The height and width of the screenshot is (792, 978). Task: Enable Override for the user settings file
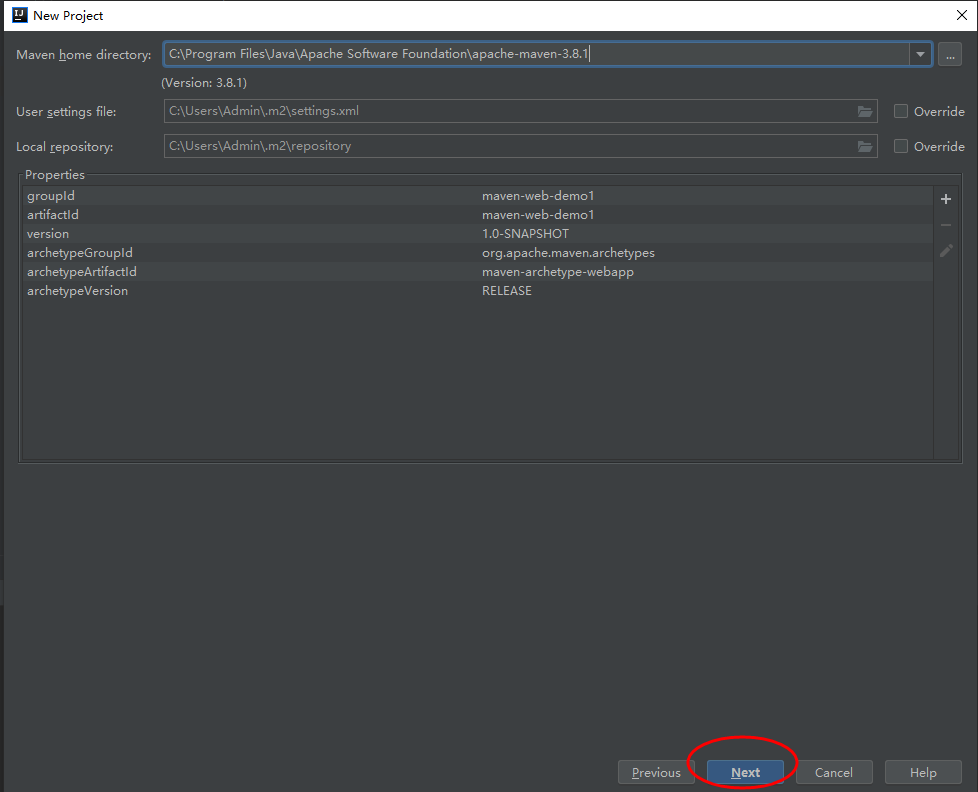pos(900,111)
